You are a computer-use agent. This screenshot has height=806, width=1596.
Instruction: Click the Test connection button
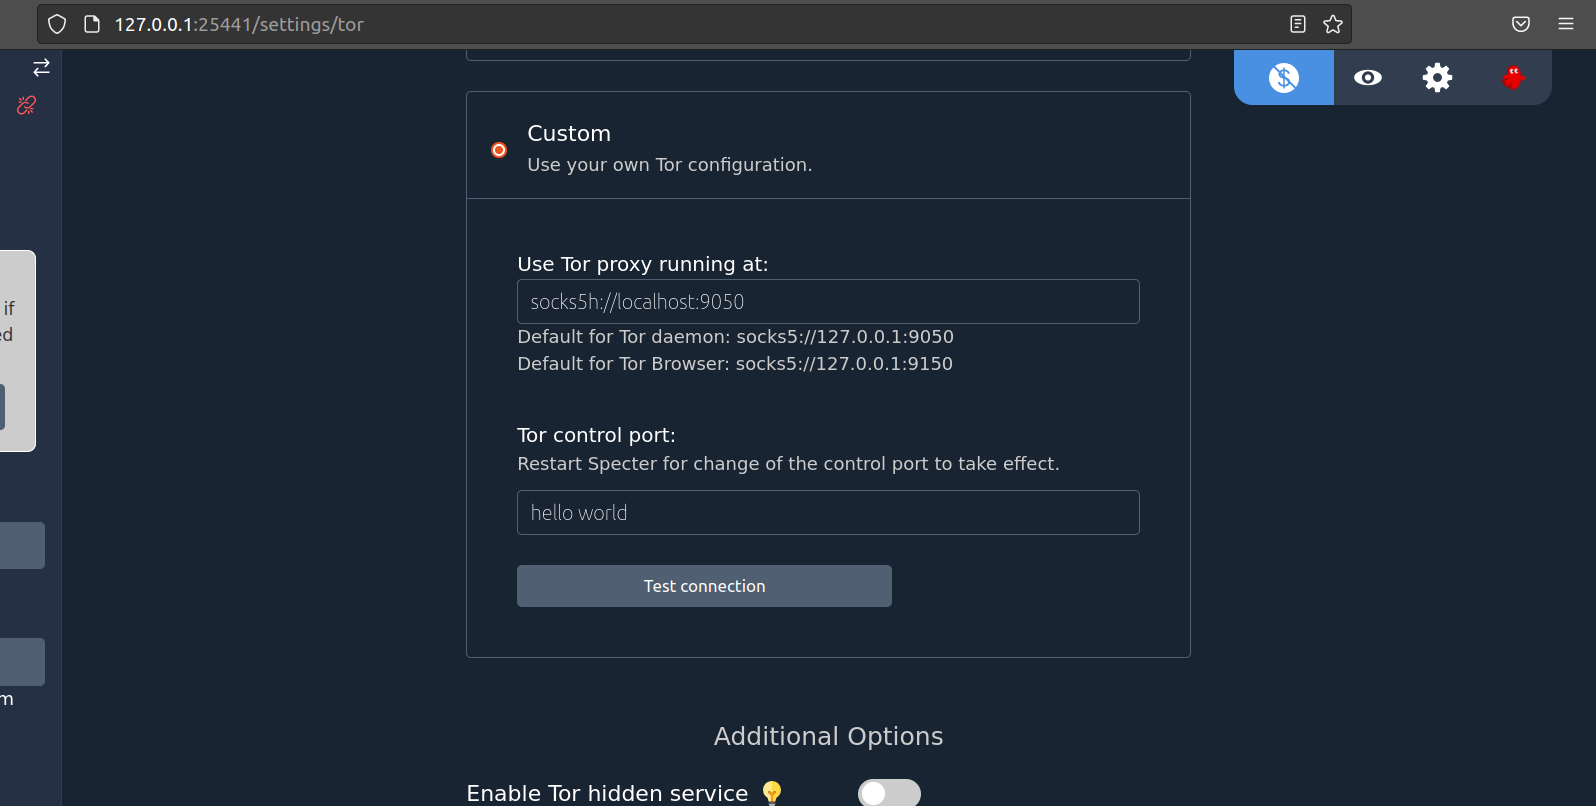tap(704, 586)
